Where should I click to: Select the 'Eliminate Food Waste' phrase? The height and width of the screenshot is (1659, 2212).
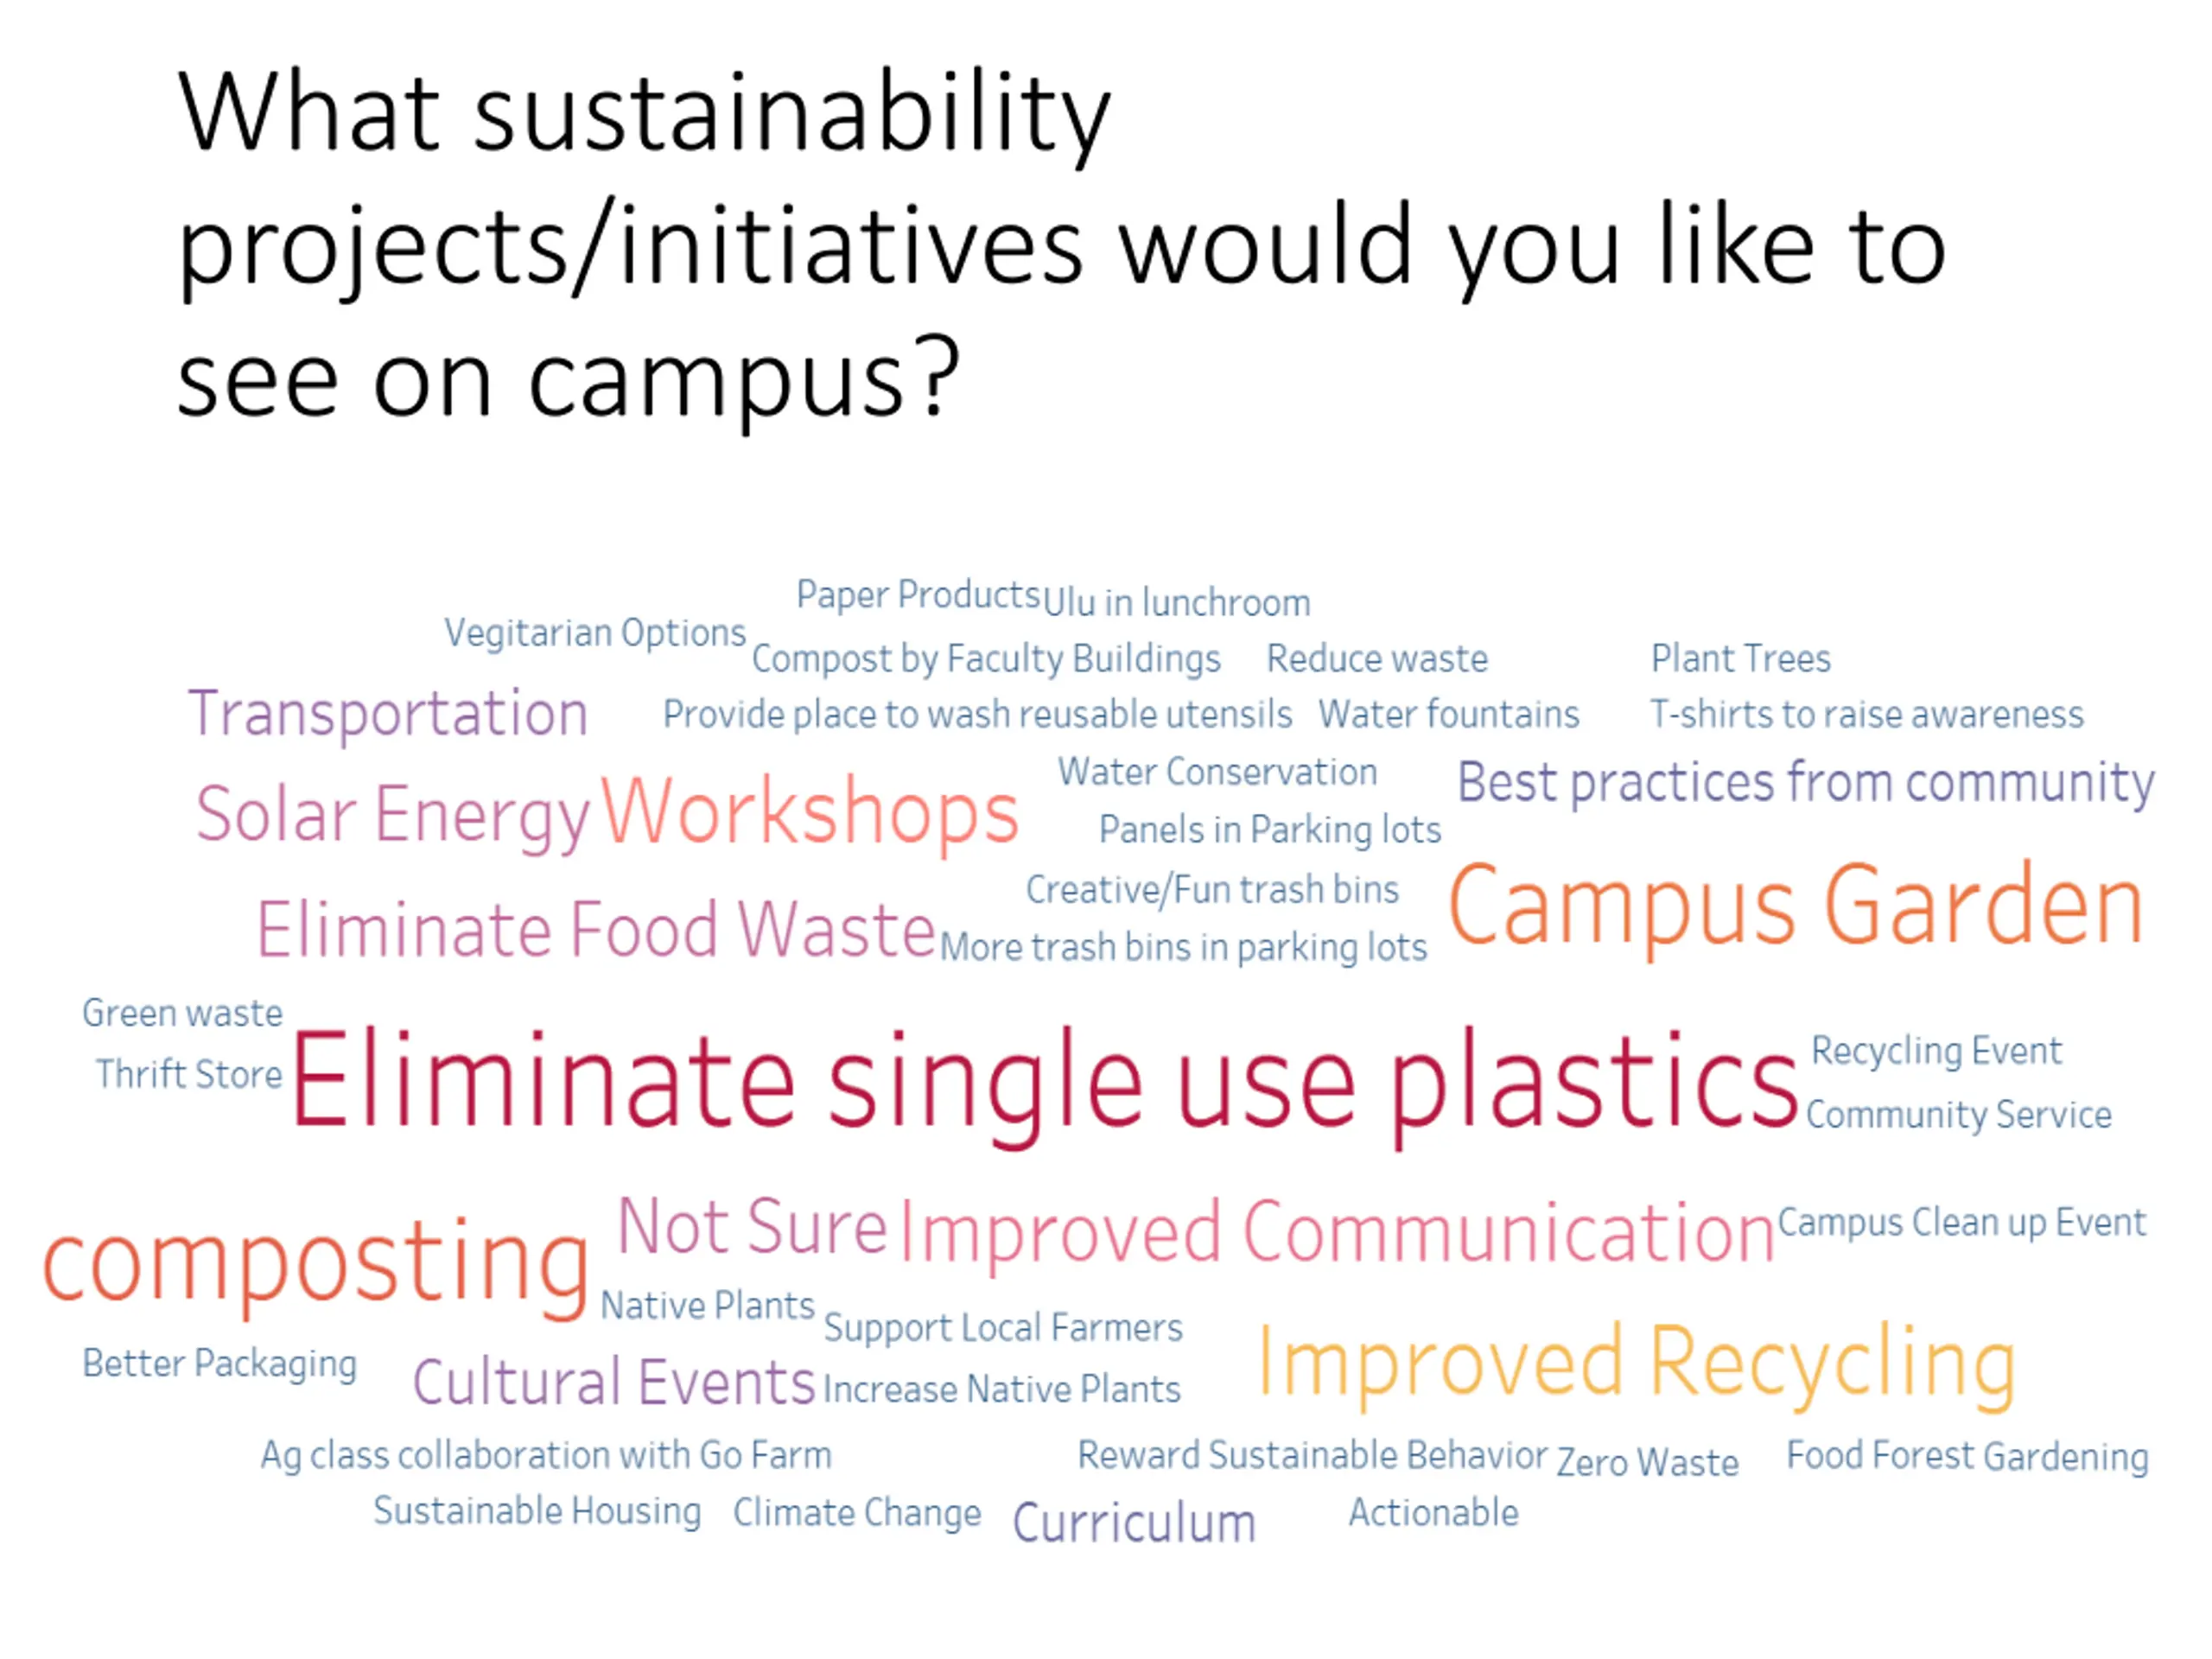click(x=596, y=930)
